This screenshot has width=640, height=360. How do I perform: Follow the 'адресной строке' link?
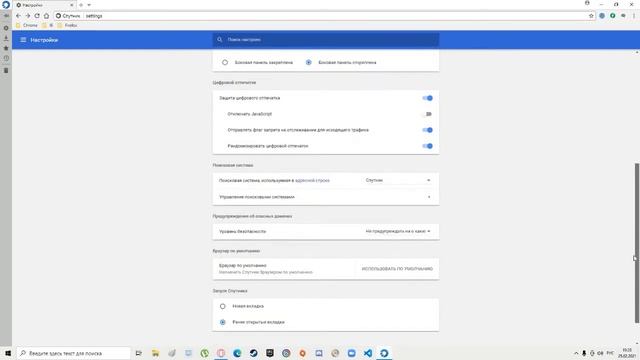(312, 180)
